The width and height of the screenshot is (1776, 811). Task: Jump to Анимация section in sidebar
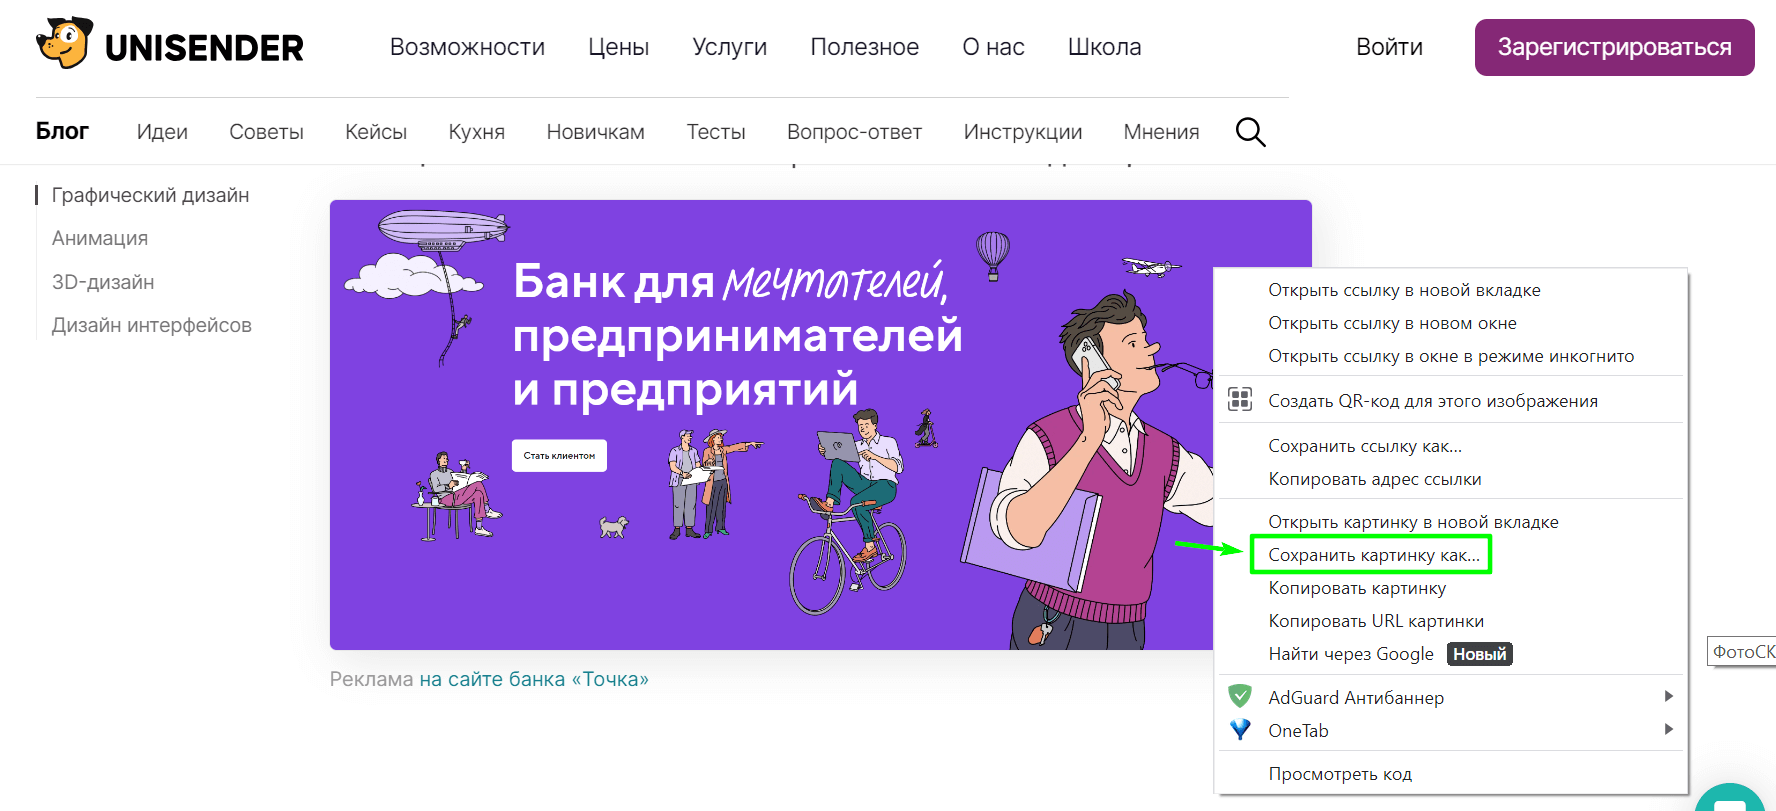[100, 238]
